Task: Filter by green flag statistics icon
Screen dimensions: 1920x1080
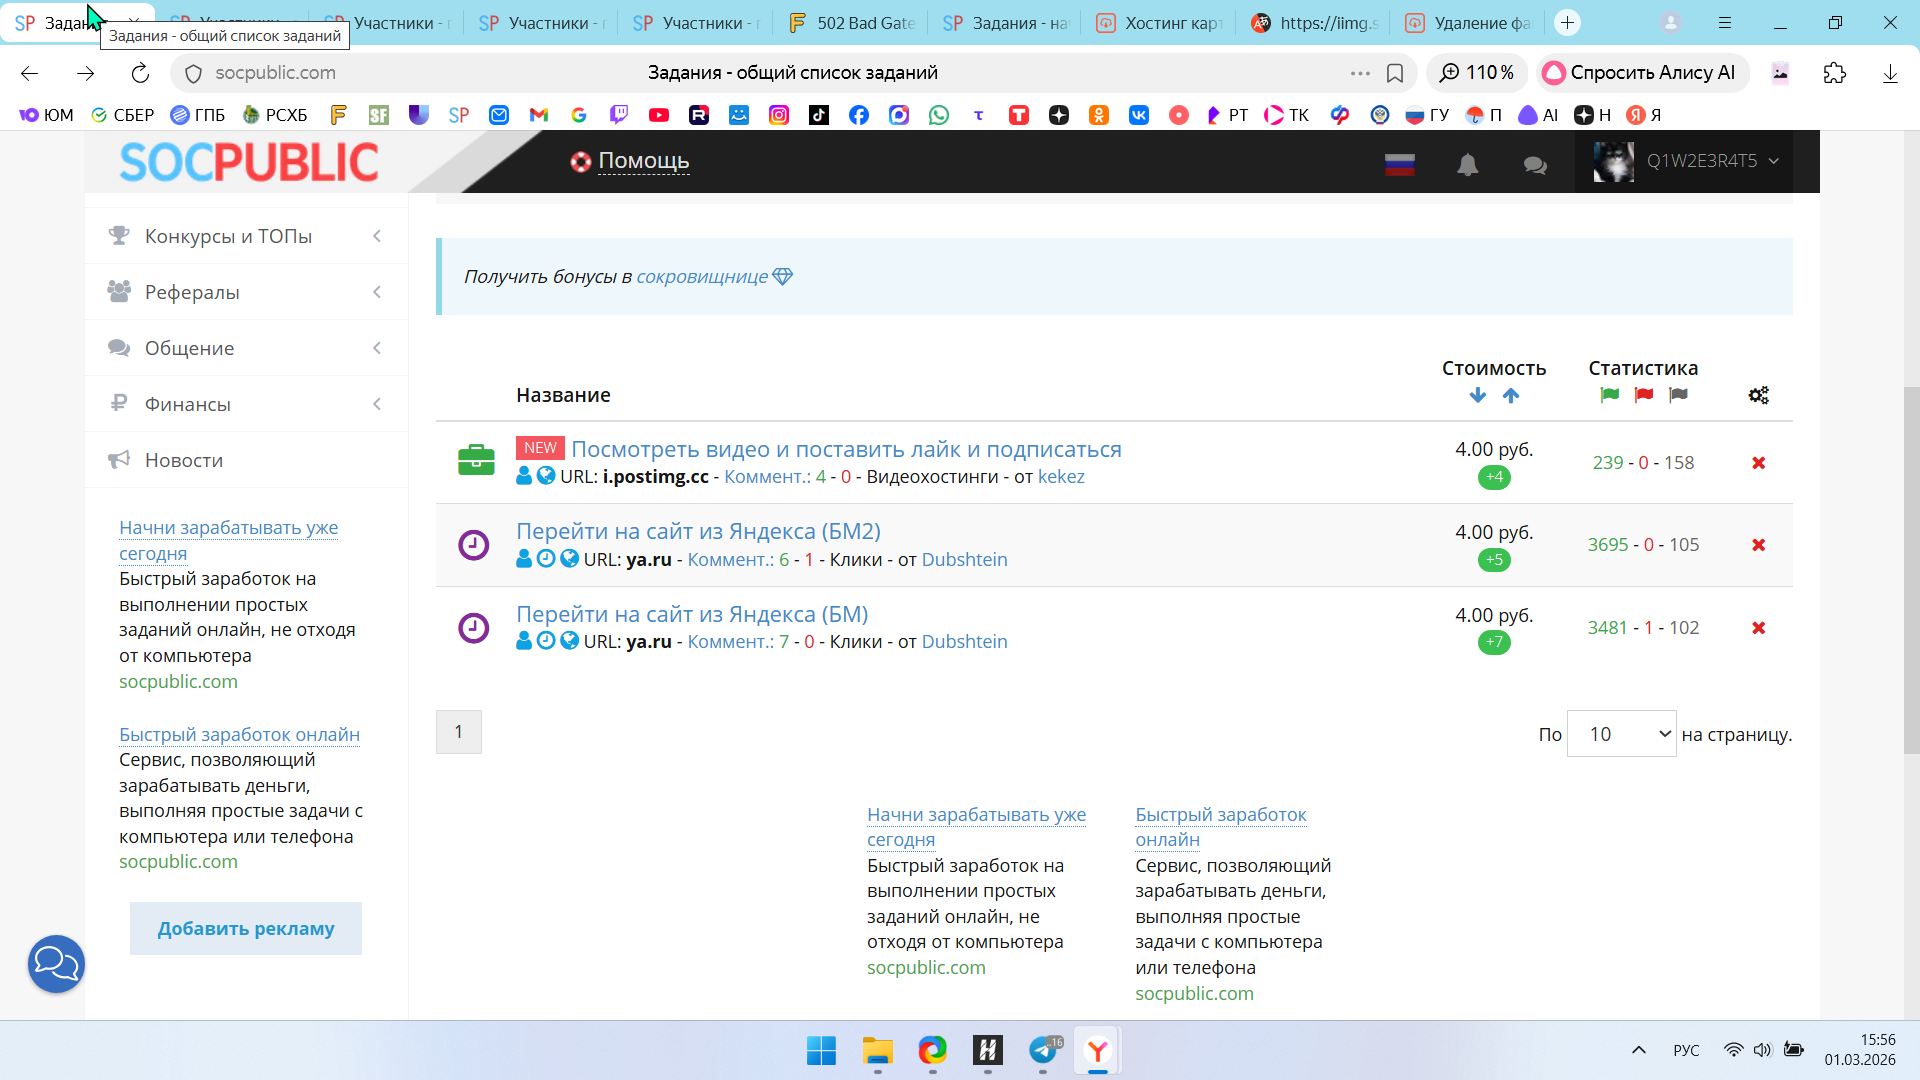Action: (1609, 396)
